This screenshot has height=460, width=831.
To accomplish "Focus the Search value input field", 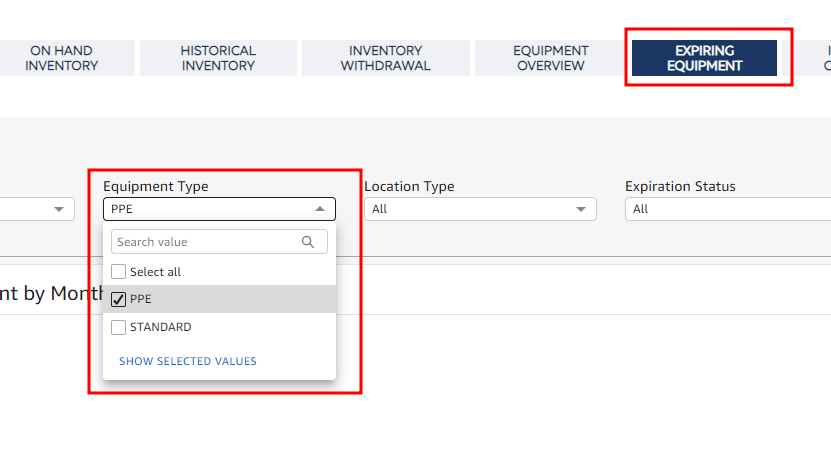I will coord(205,242).
